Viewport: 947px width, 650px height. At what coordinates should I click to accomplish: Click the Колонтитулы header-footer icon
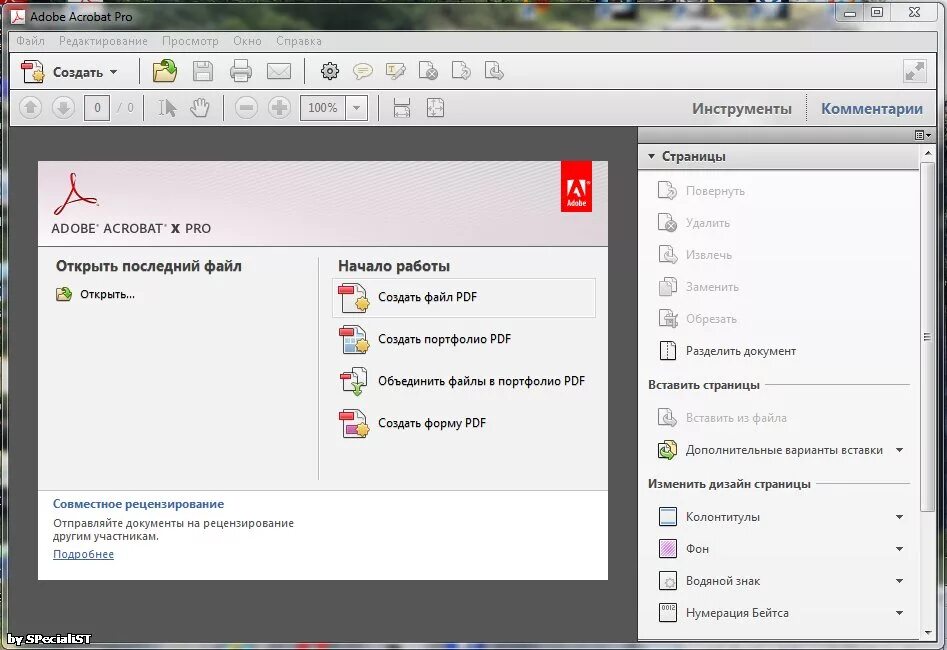667,517
